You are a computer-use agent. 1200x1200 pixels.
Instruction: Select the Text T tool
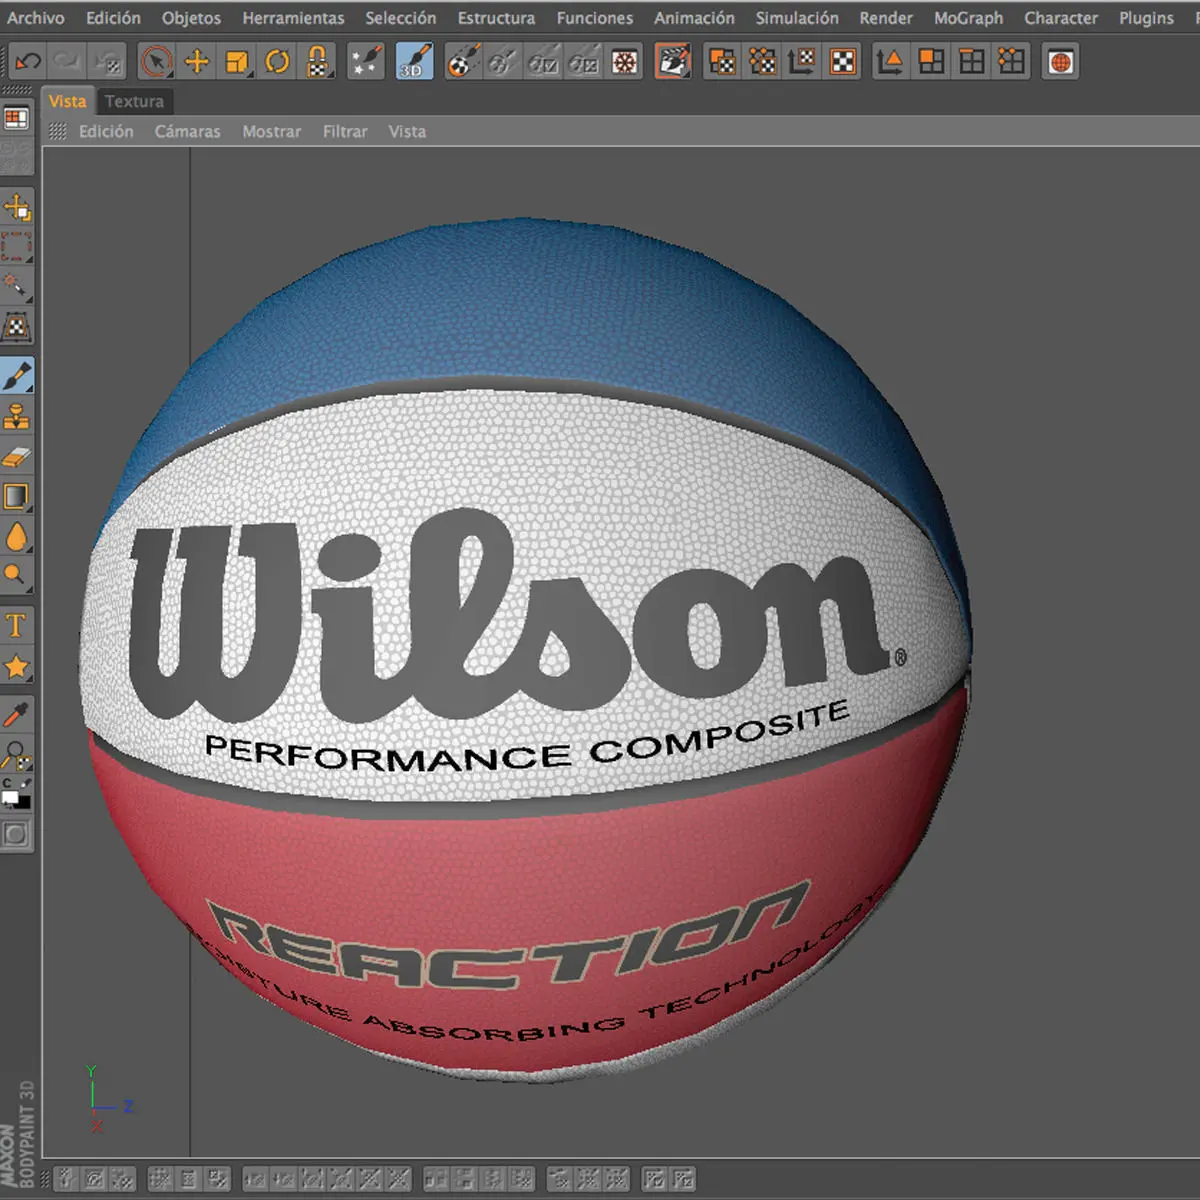[17, 626]
